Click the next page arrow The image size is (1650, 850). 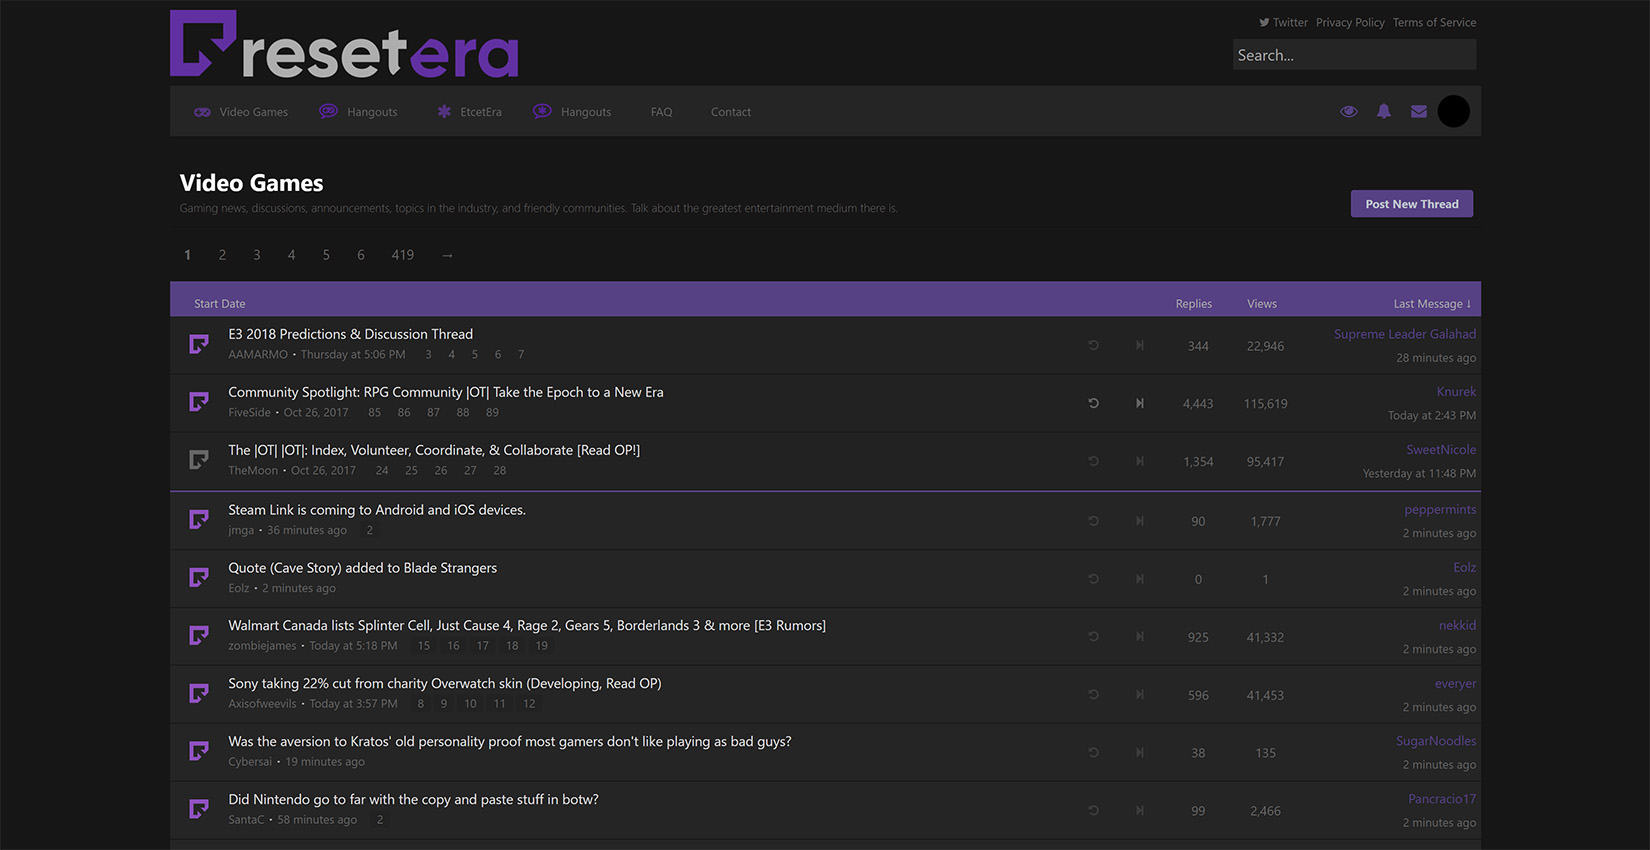447,255
